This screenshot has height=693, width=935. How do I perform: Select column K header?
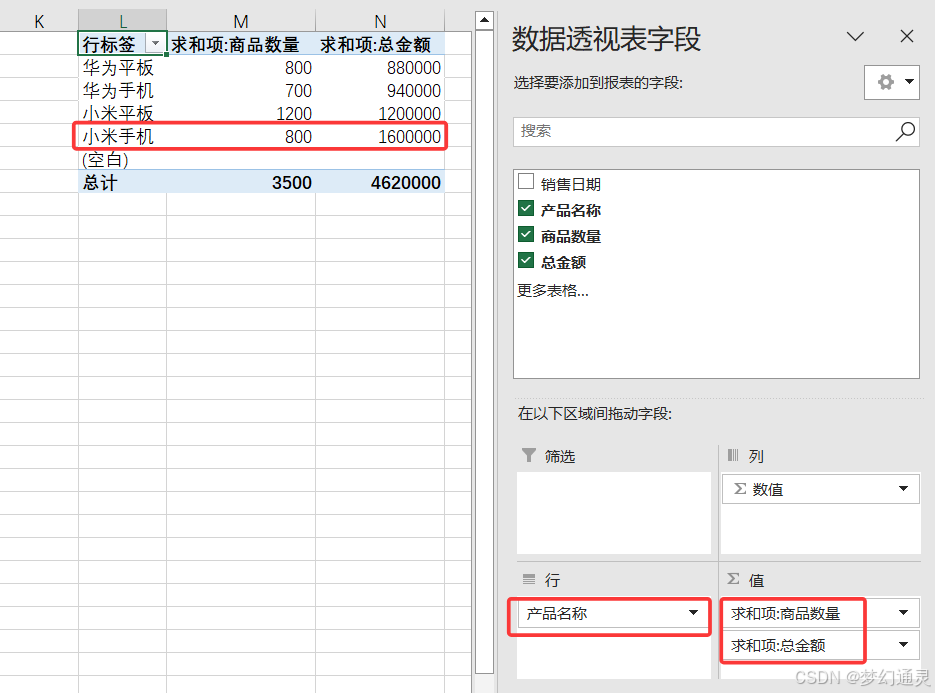click(x=39, y=21)
